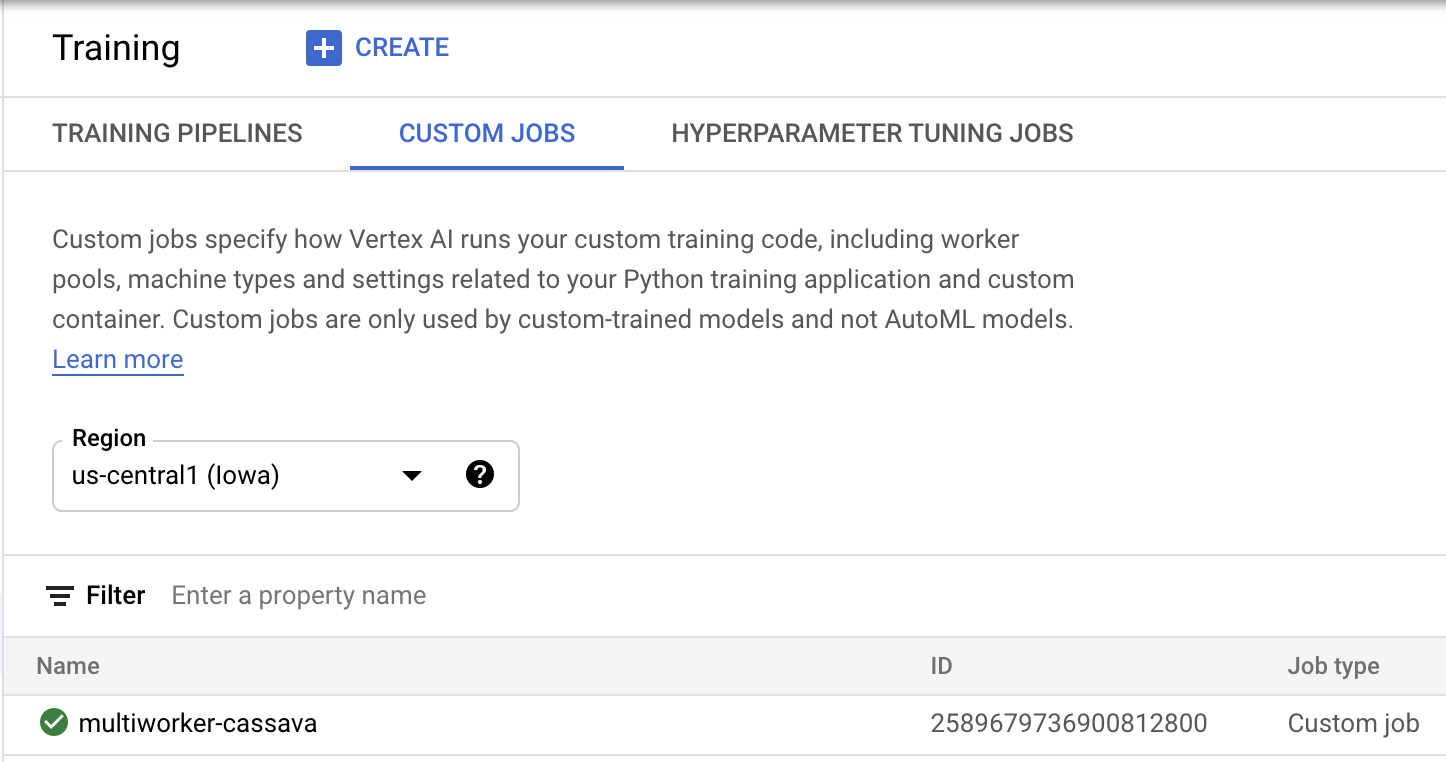
Task: Select the job ID 2589679736900812800
Action: pos(1069,722)
